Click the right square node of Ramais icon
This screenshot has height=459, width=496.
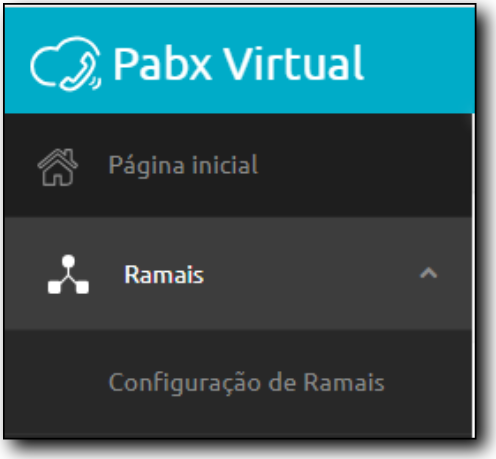(x=82, y=287)
